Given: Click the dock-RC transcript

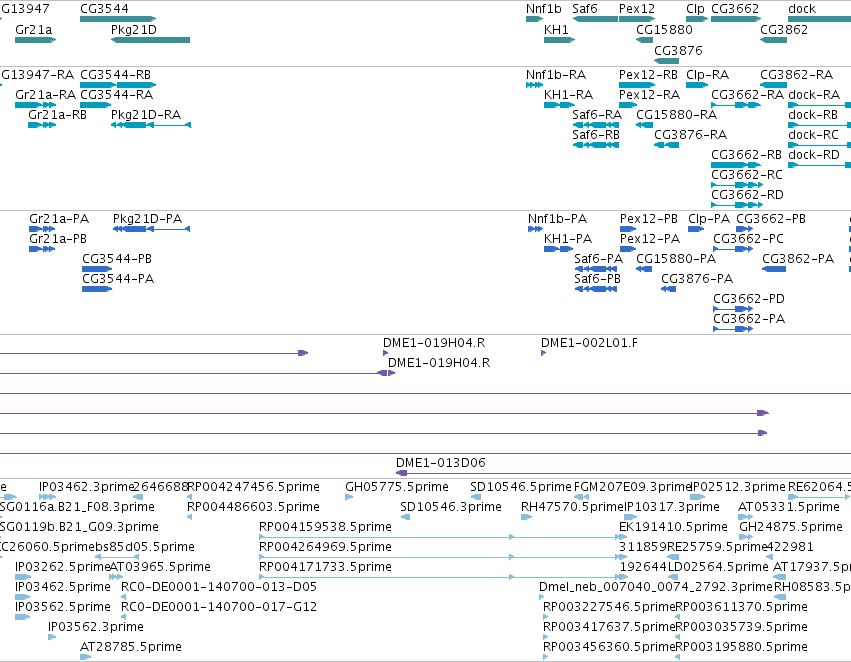Looking at the screenshot, I should tap(820, 145).
